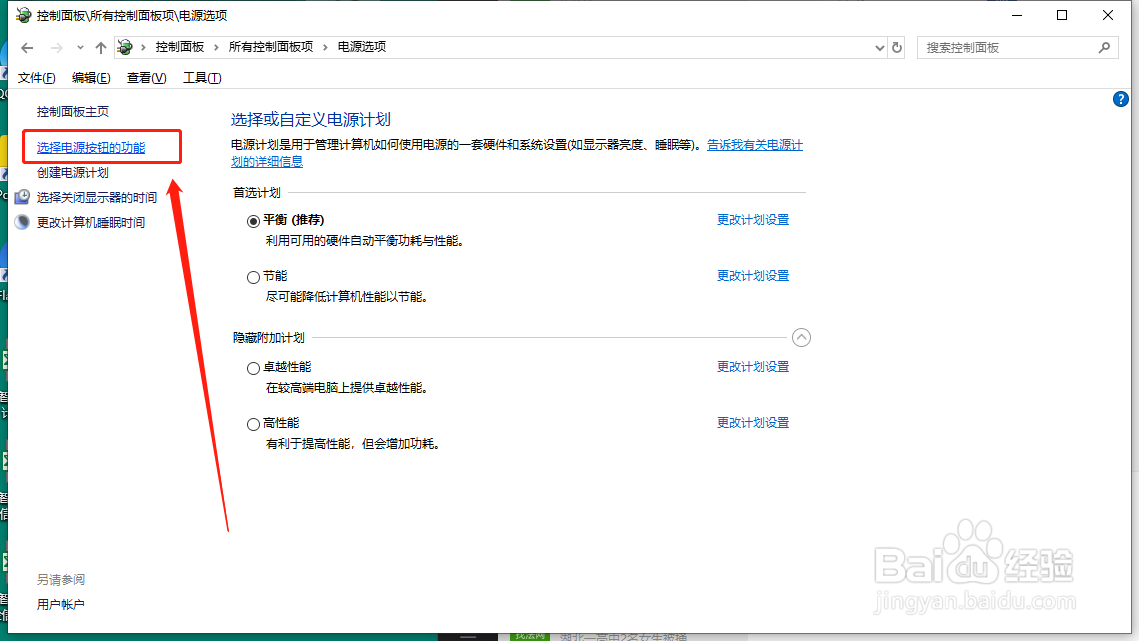Click the back navigation arrow
Viewport: 1139px width, 641px height.
27,47
